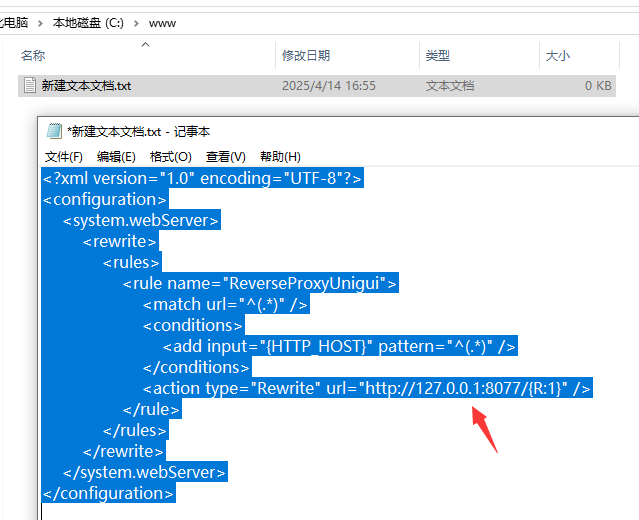The width and height of the screenshot is (639, 520).
Task: Sort files by 修改日期 column header
Action: coord(306,56)
